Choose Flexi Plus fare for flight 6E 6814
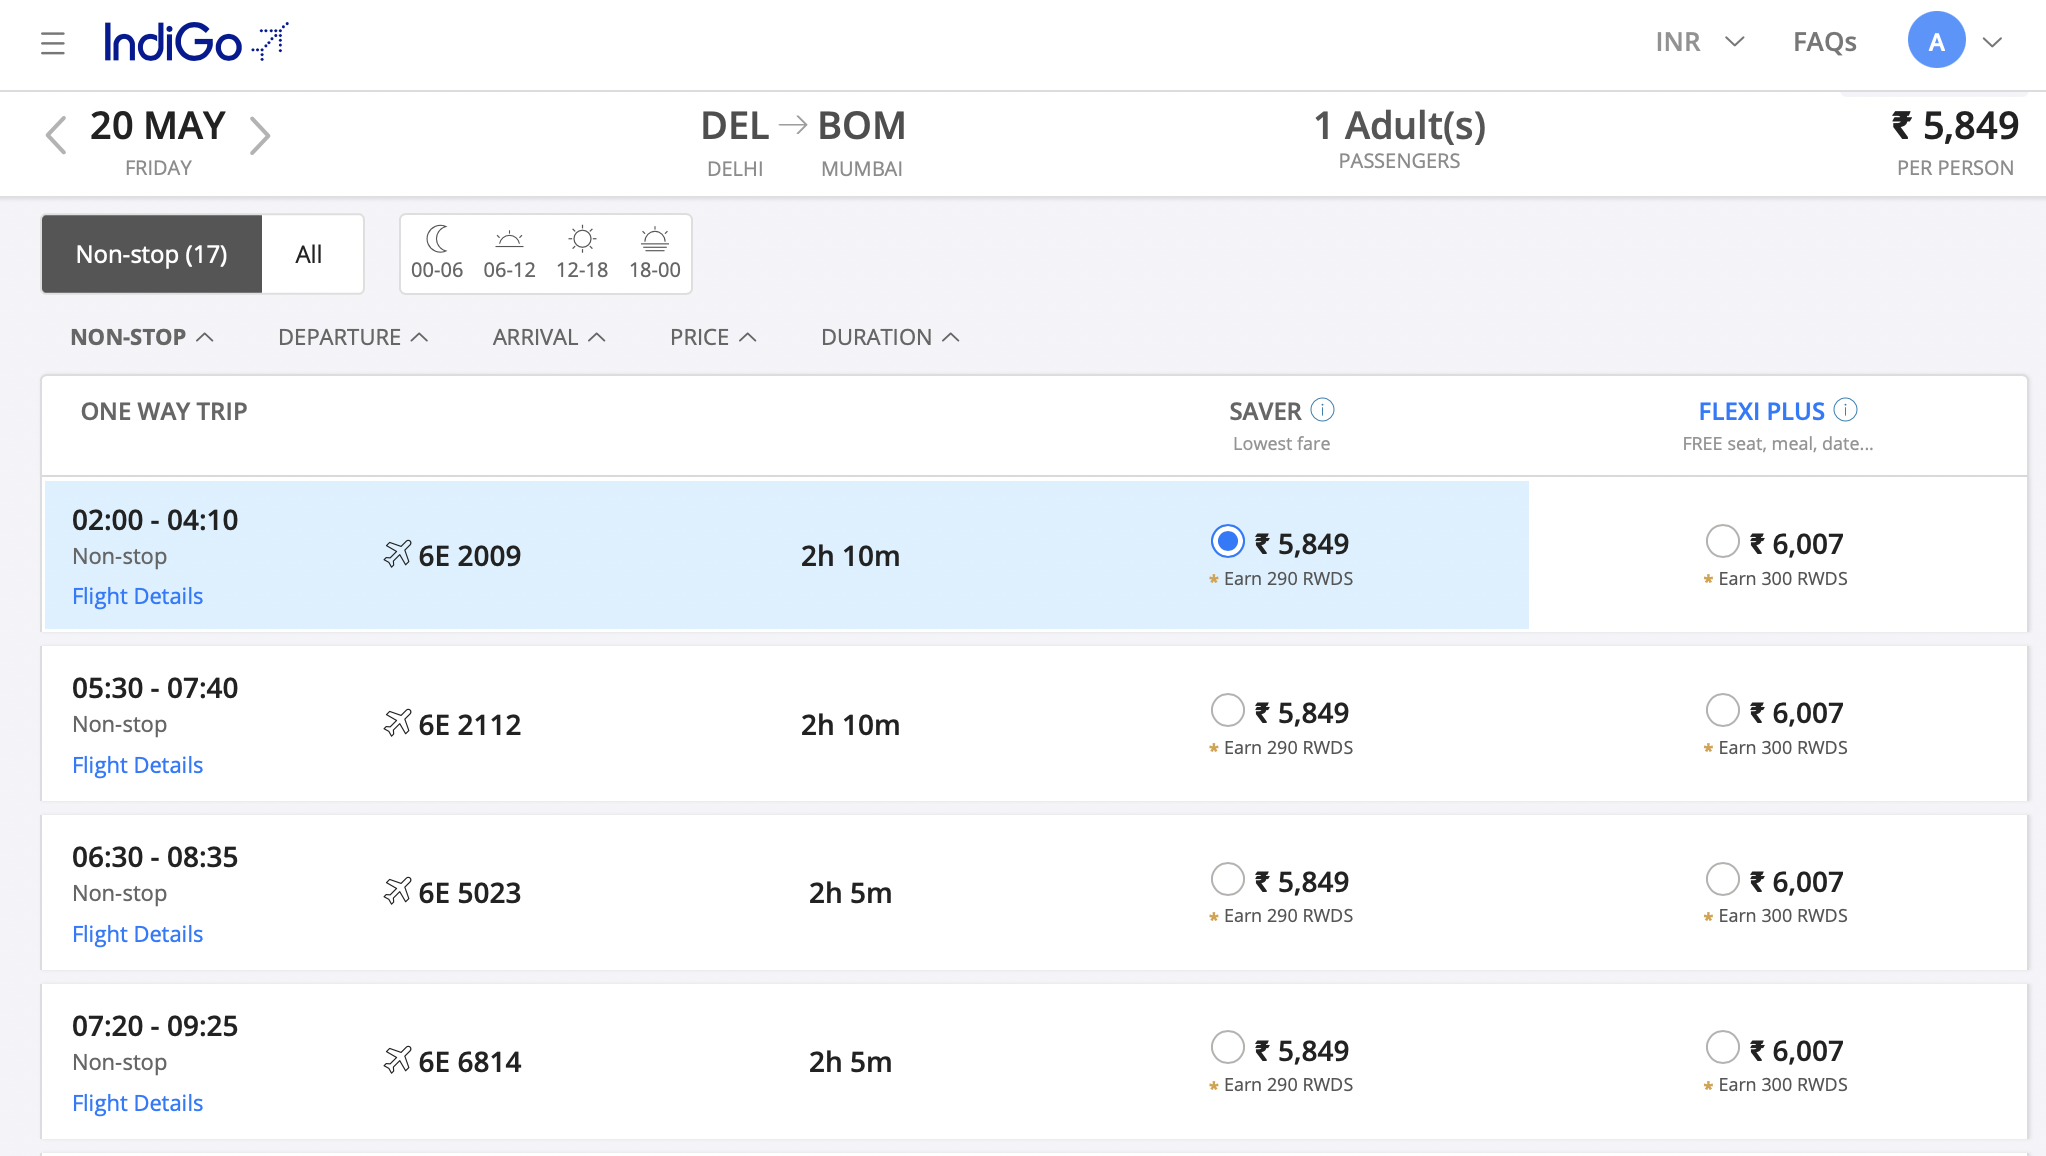 [x=1722, y=1048]
